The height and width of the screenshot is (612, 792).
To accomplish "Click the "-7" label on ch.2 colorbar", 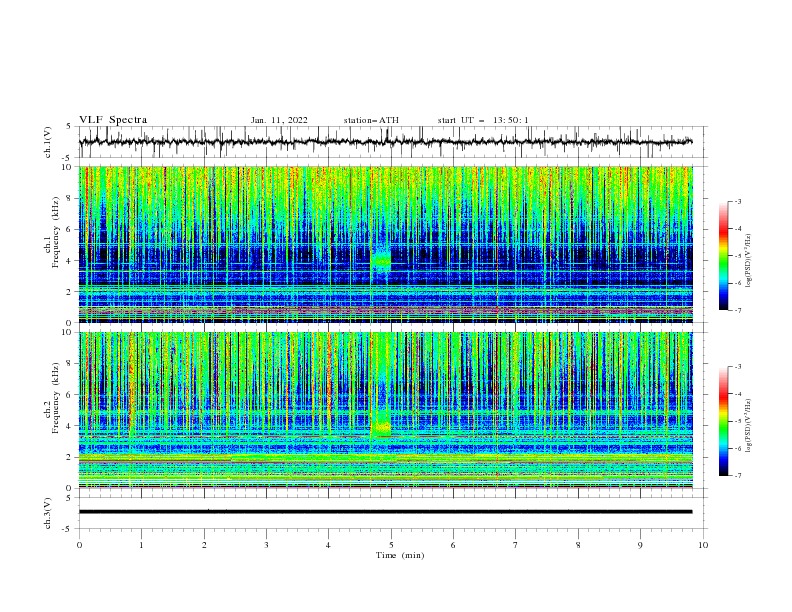I will pyautogui.click(x=737, y=476).
